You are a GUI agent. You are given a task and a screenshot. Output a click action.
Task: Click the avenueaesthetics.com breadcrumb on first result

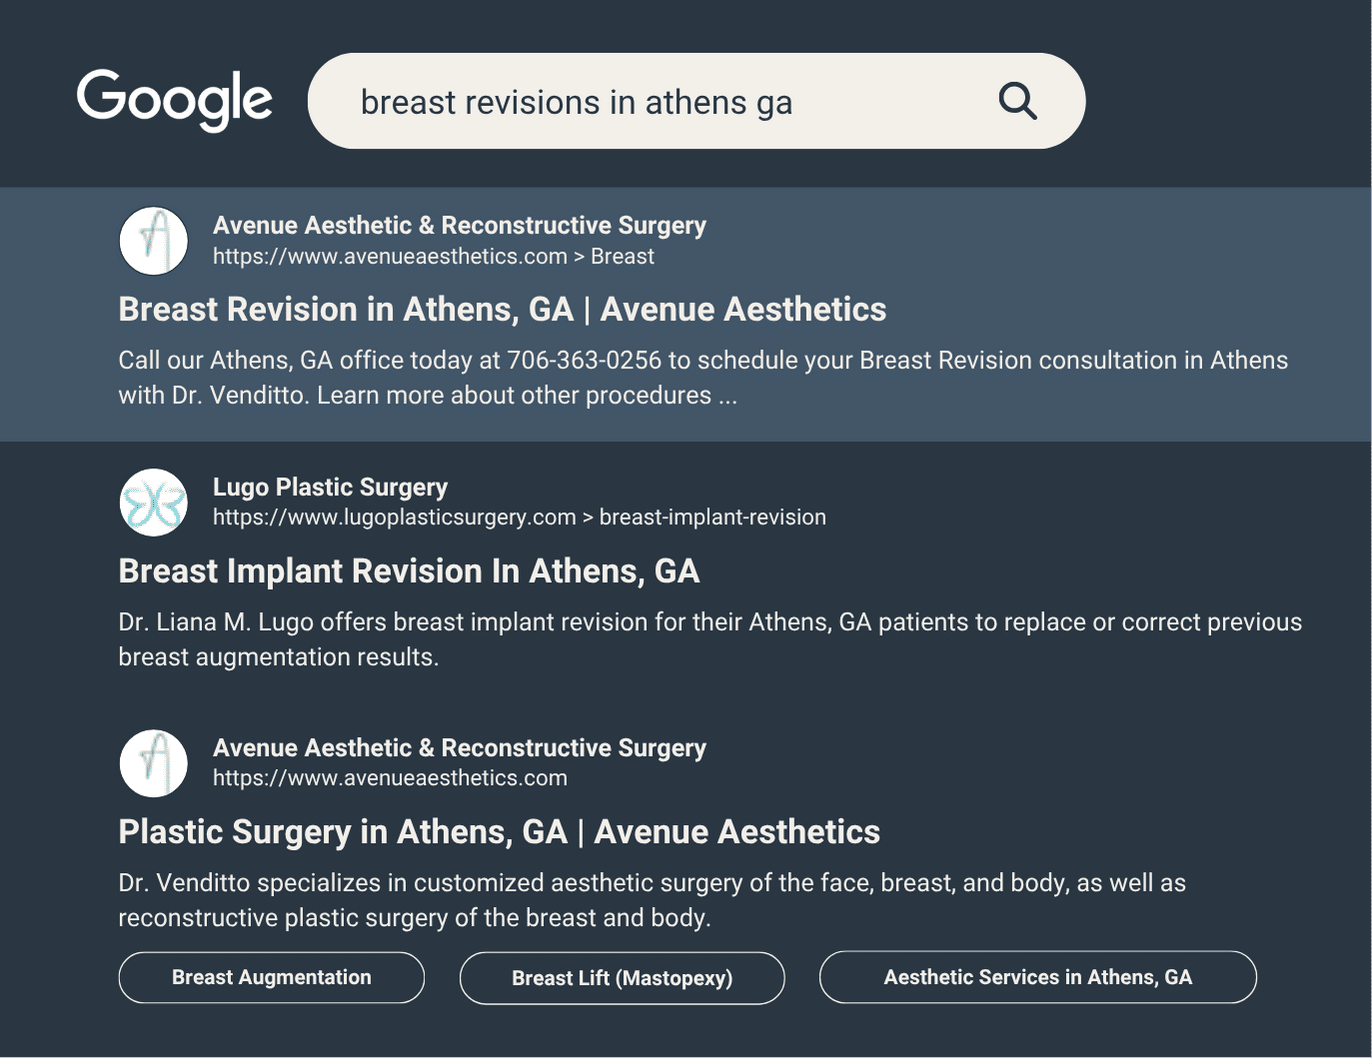(x=389, y=257)
